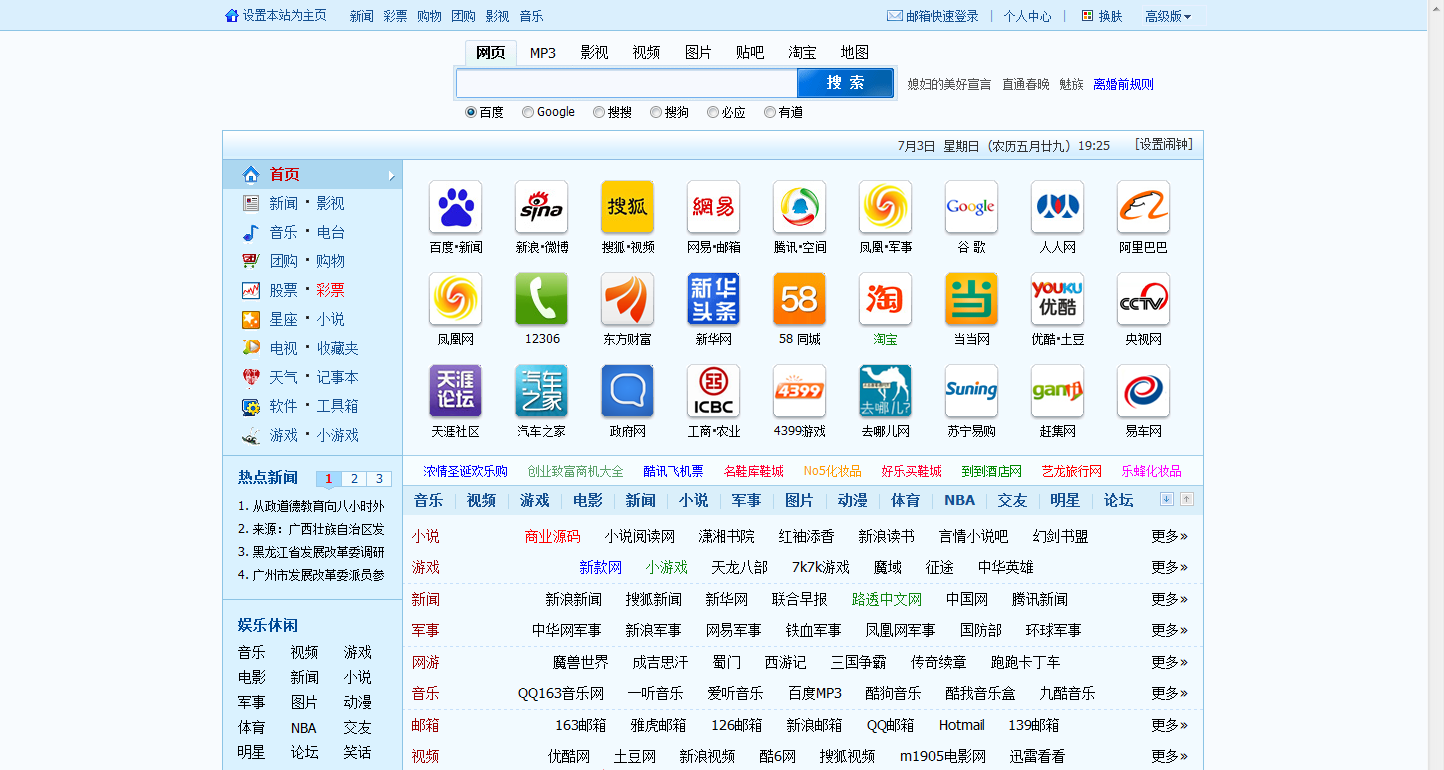This screenshot has width=1444, height=770.
Task: Switch to the MP3 search tab
Action: 543,53
